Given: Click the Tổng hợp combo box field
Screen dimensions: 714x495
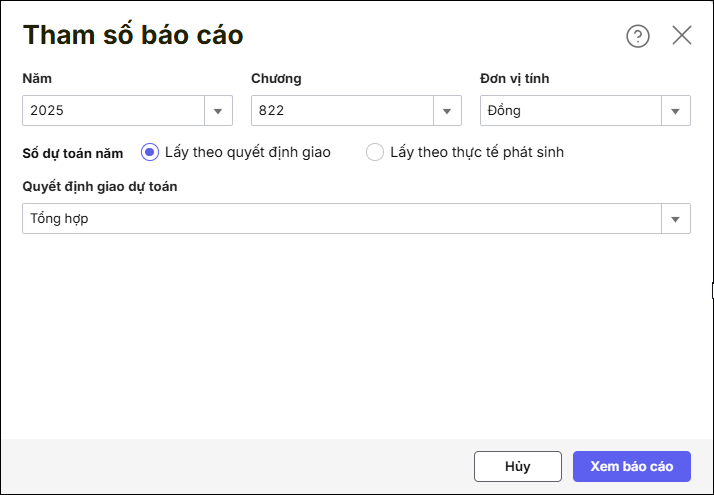Looking at the screenshot, I should 340,219.
